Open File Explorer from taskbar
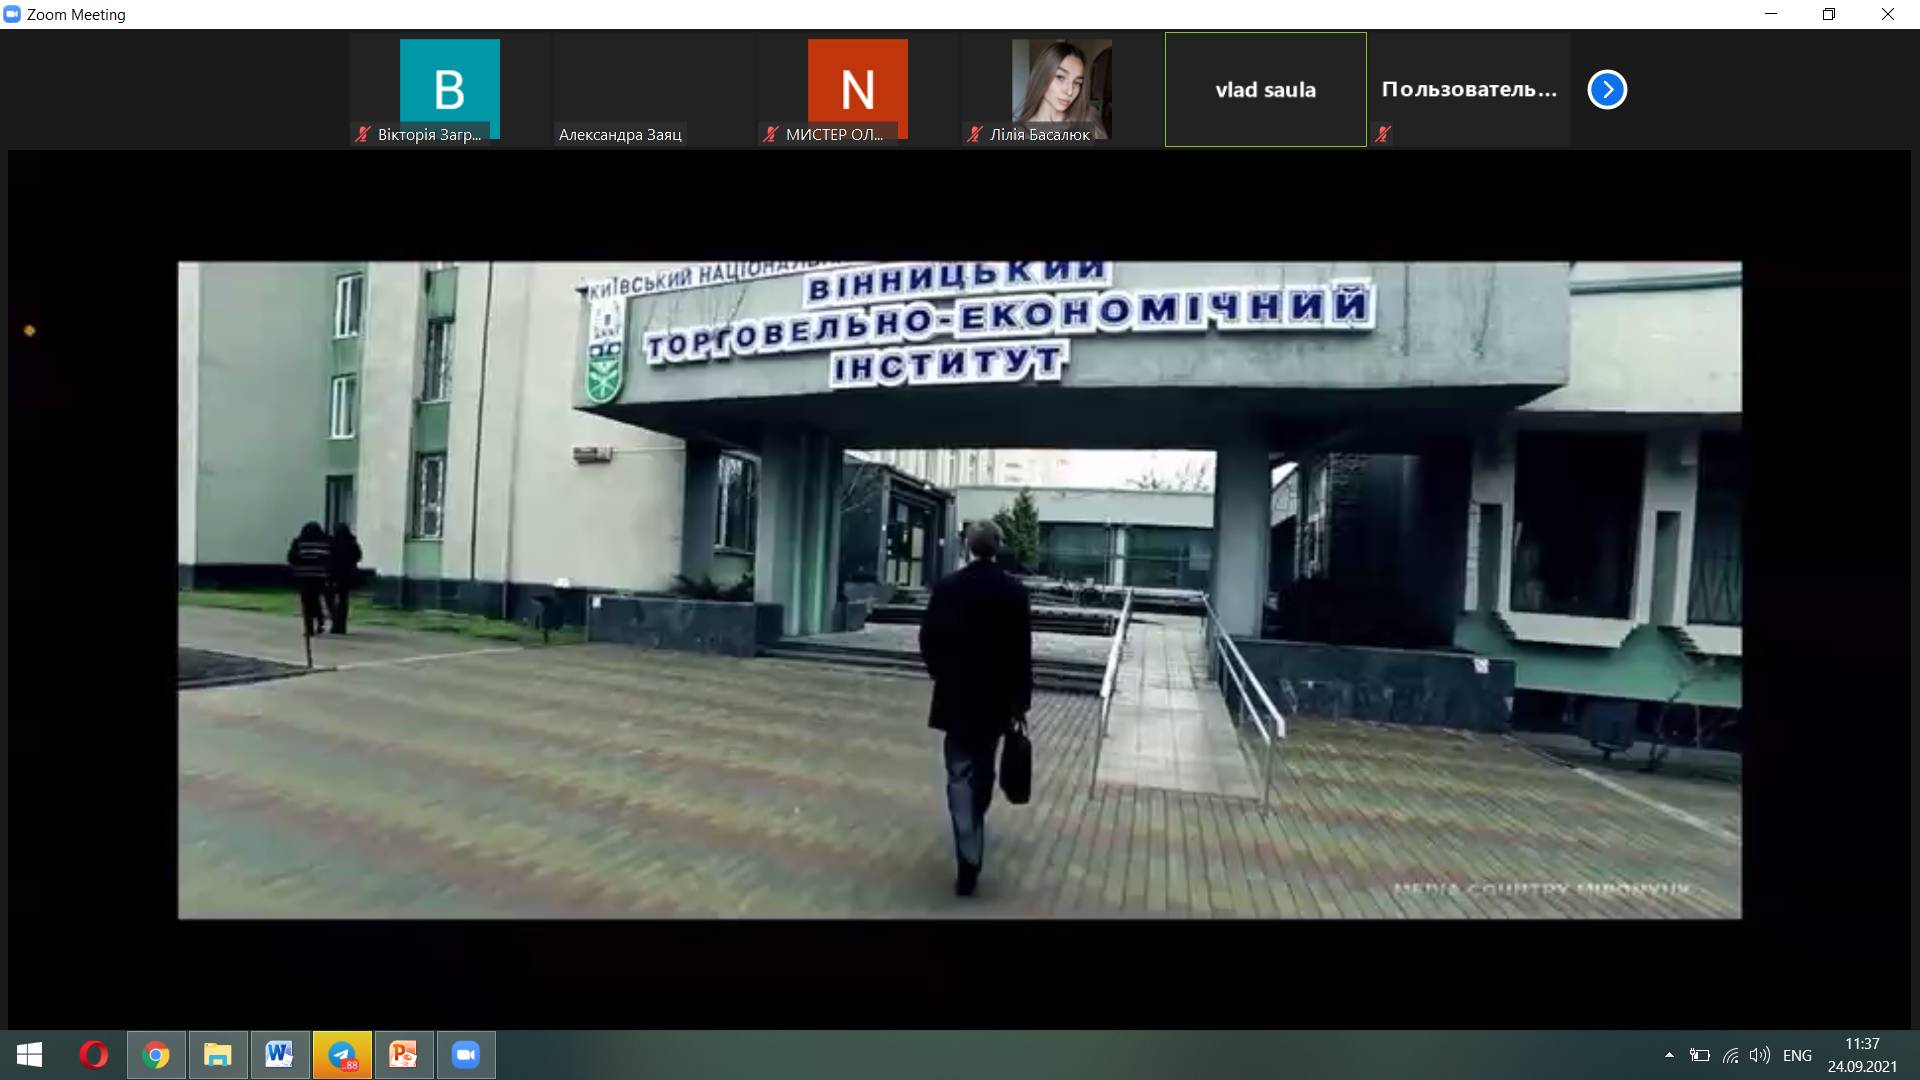 point(217,1055)
